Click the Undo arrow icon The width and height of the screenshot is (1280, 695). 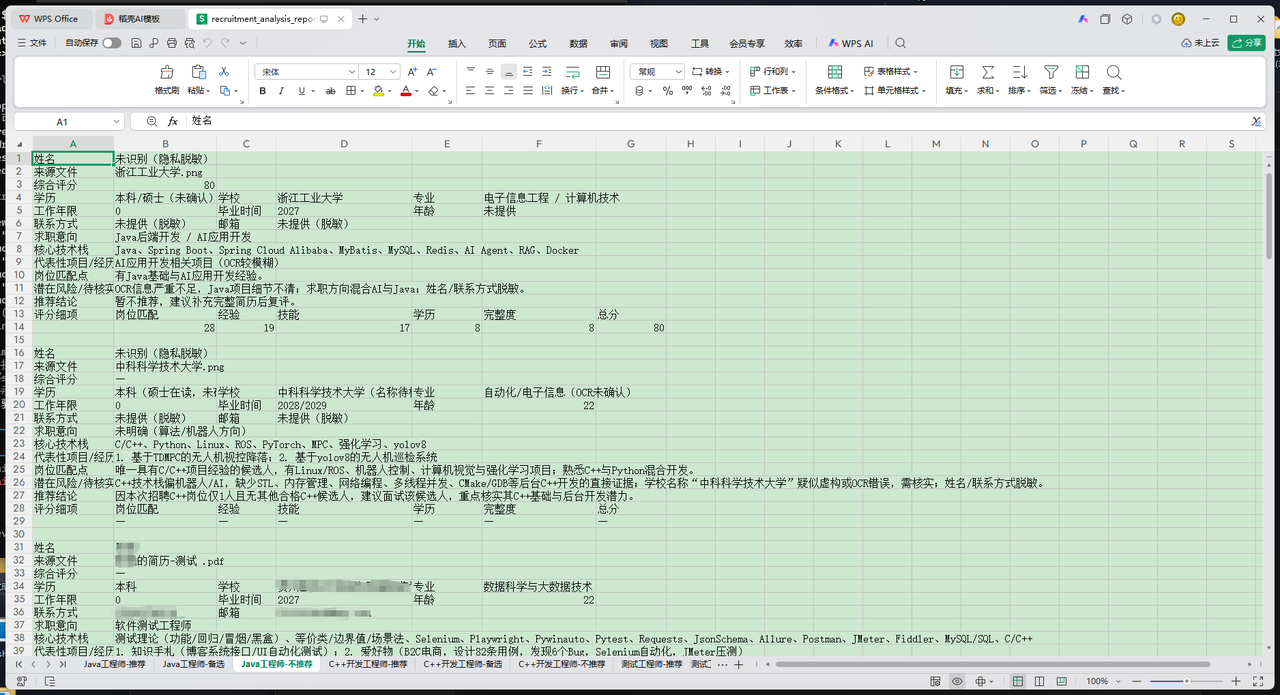(x=207, y=44)
